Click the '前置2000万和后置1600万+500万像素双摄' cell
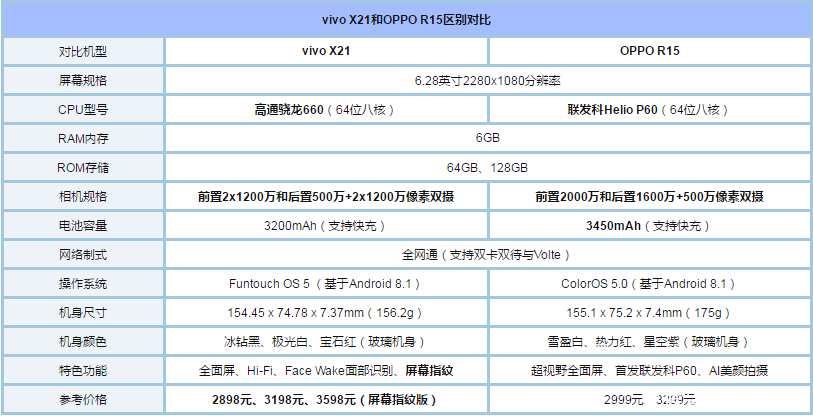 click(x=650, y=197)
